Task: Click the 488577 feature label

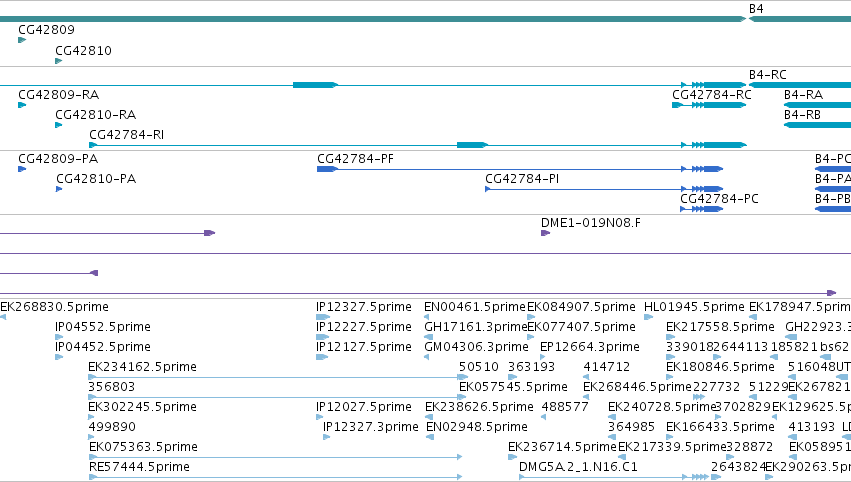Action: click(x=565, y=408)
